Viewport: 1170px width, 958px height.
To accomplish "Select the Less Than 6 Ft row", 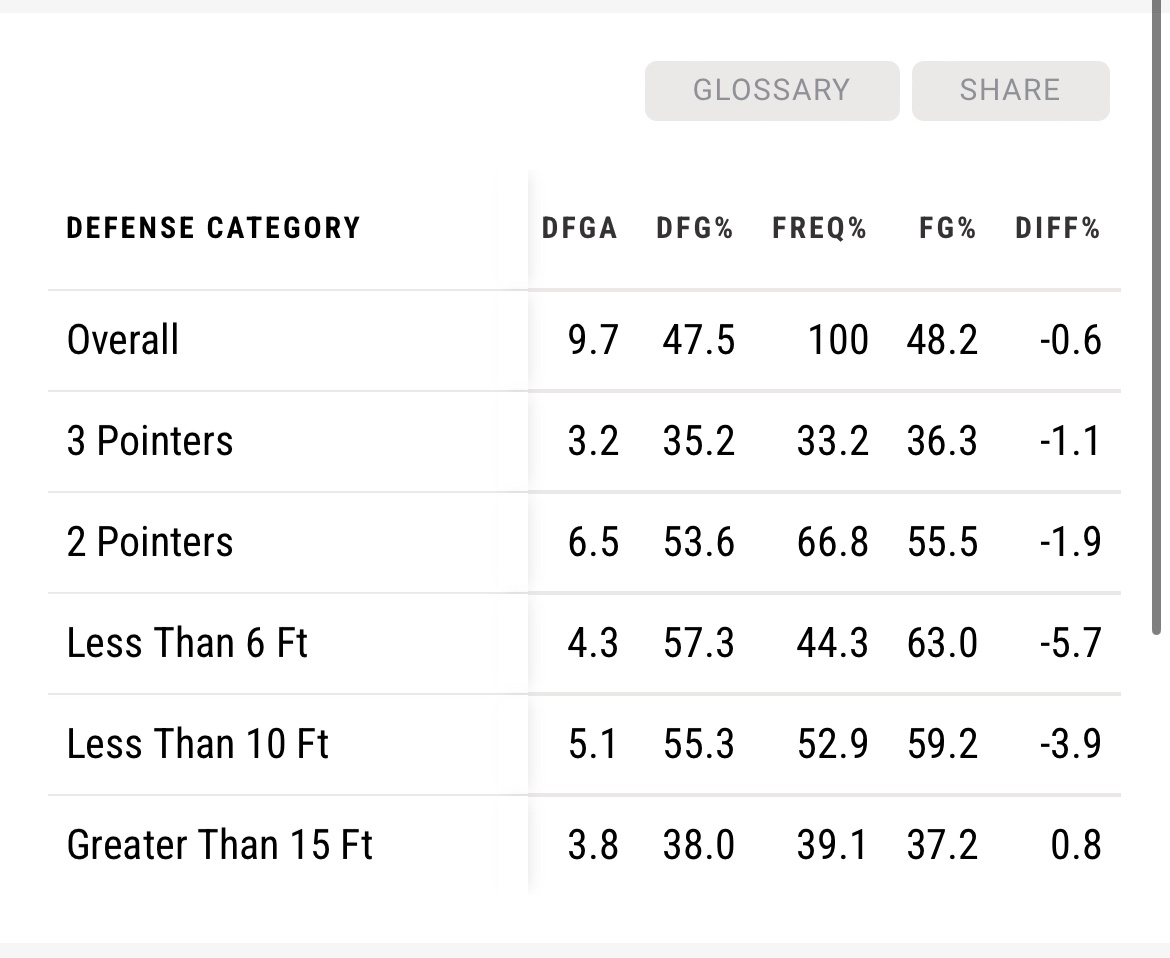I will point(187,643).
